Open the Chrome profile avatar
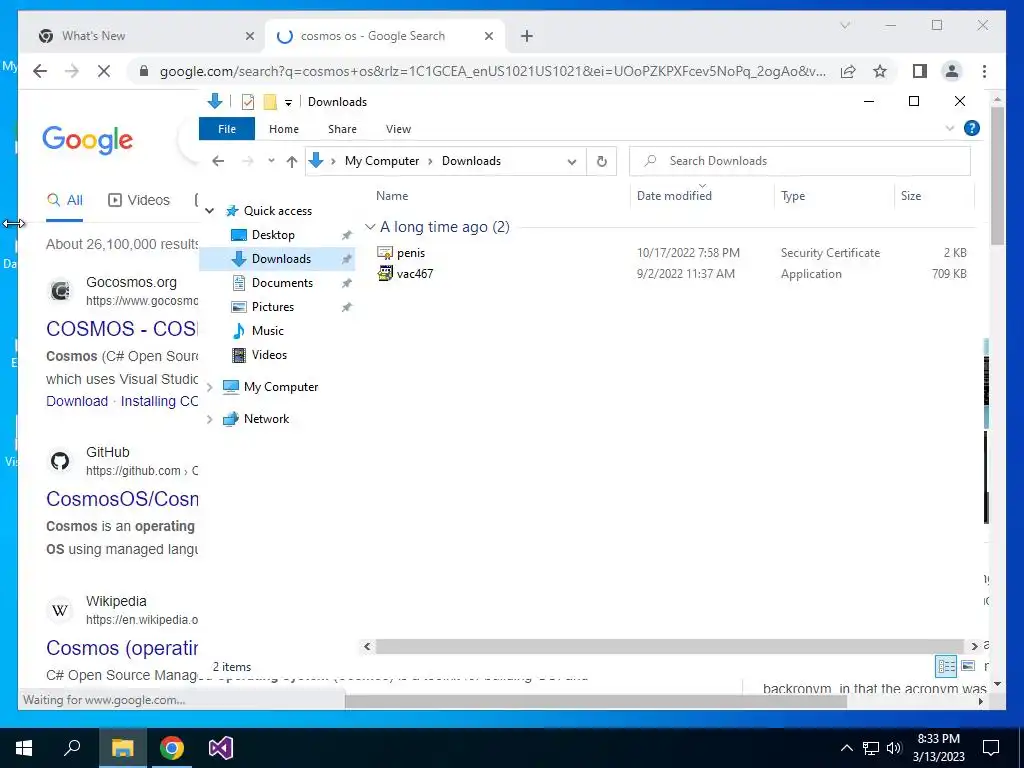Image resolution: width=1024 pixels, height=768 pixels. pyautogui.click(x=952, y=71)
